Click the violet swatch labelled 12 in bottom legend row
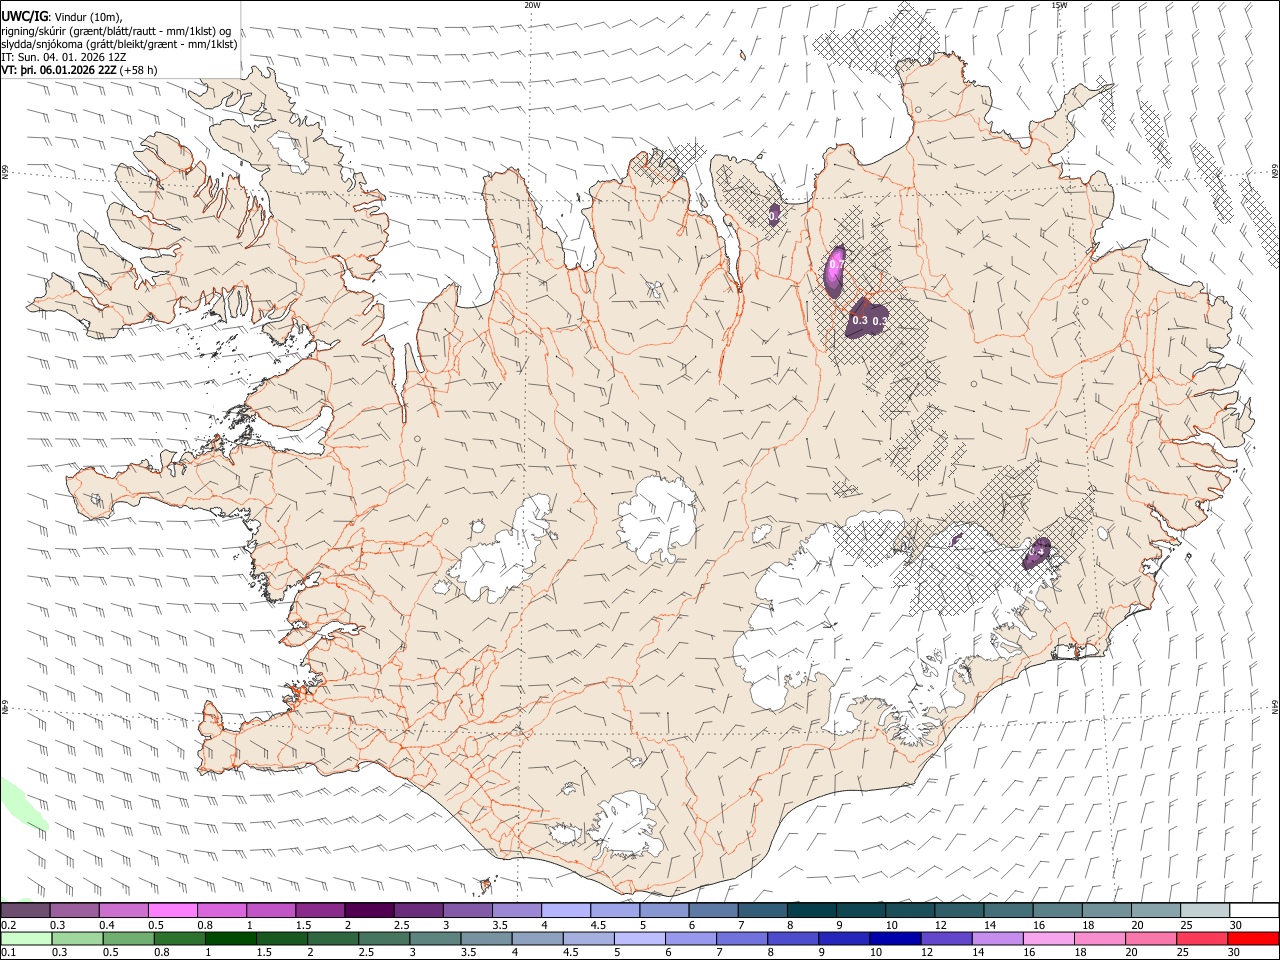Viewport: 1280px width, 960px height. point(945,938)
